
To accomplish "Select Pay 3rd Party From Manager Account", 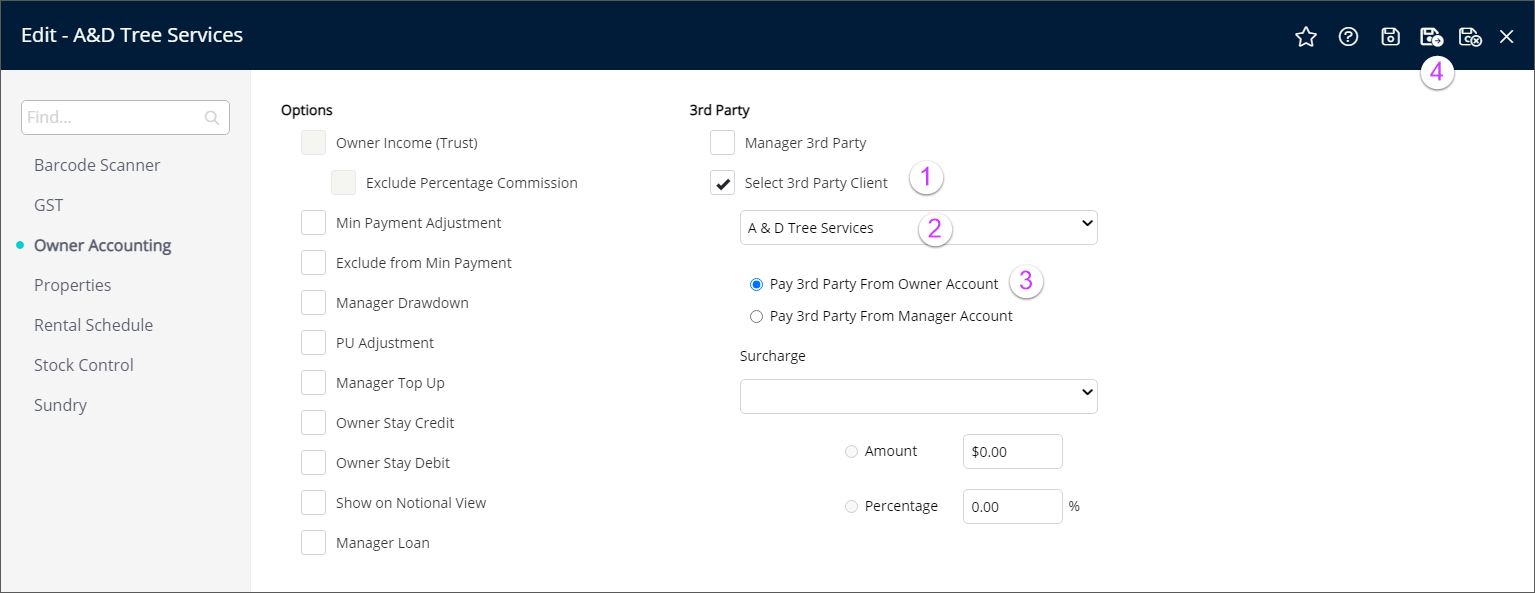I will tap(756, 316).
